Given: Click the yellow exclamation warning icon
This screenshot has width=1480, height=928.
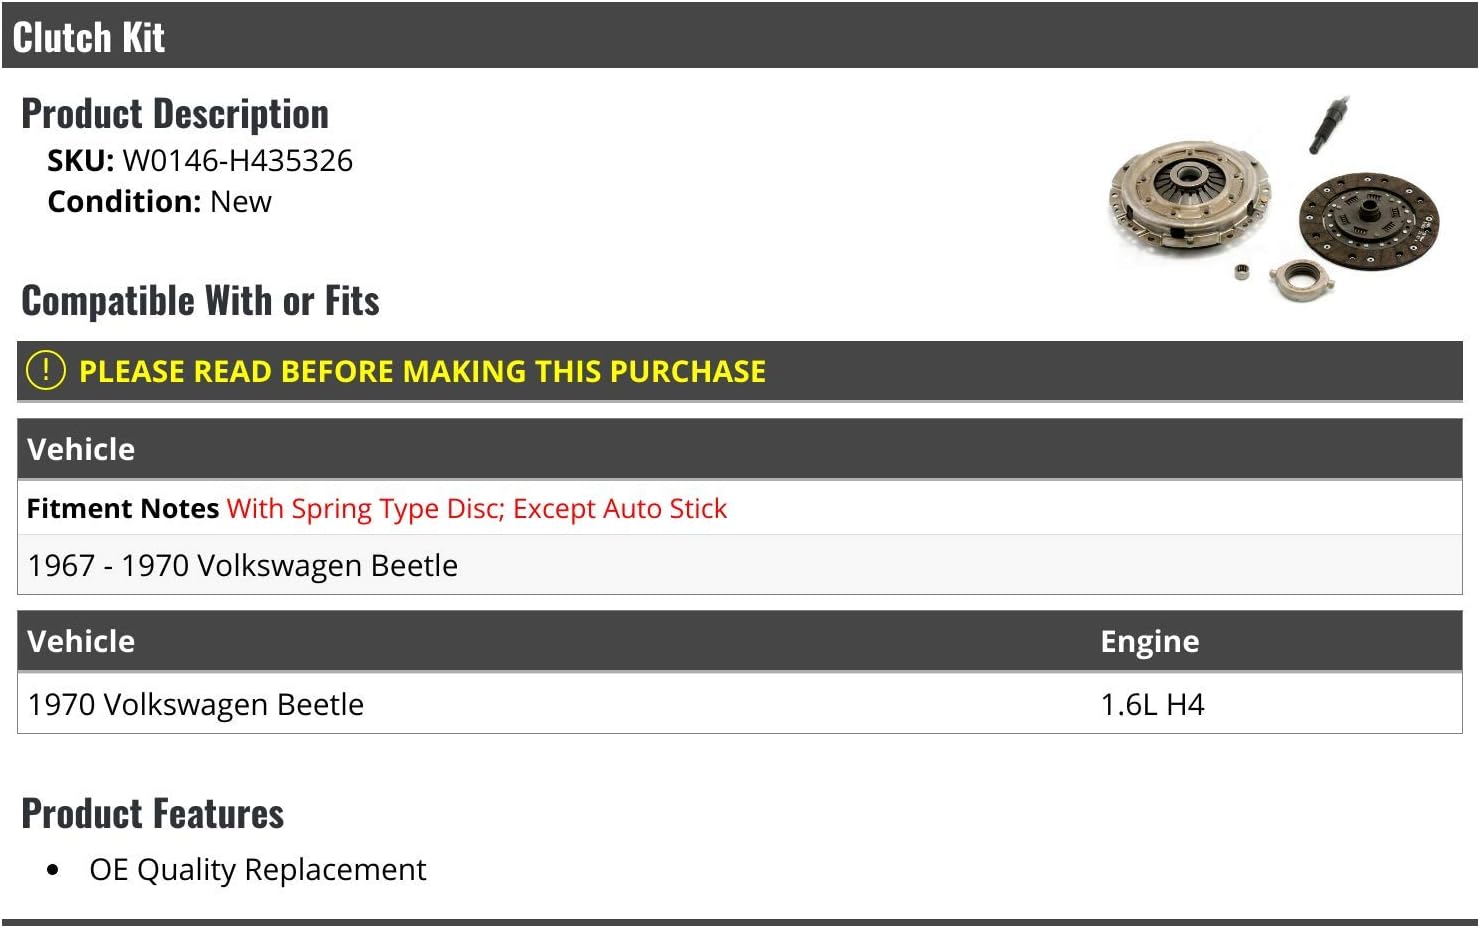Looking at the screenshot, I should coord(46,370).
